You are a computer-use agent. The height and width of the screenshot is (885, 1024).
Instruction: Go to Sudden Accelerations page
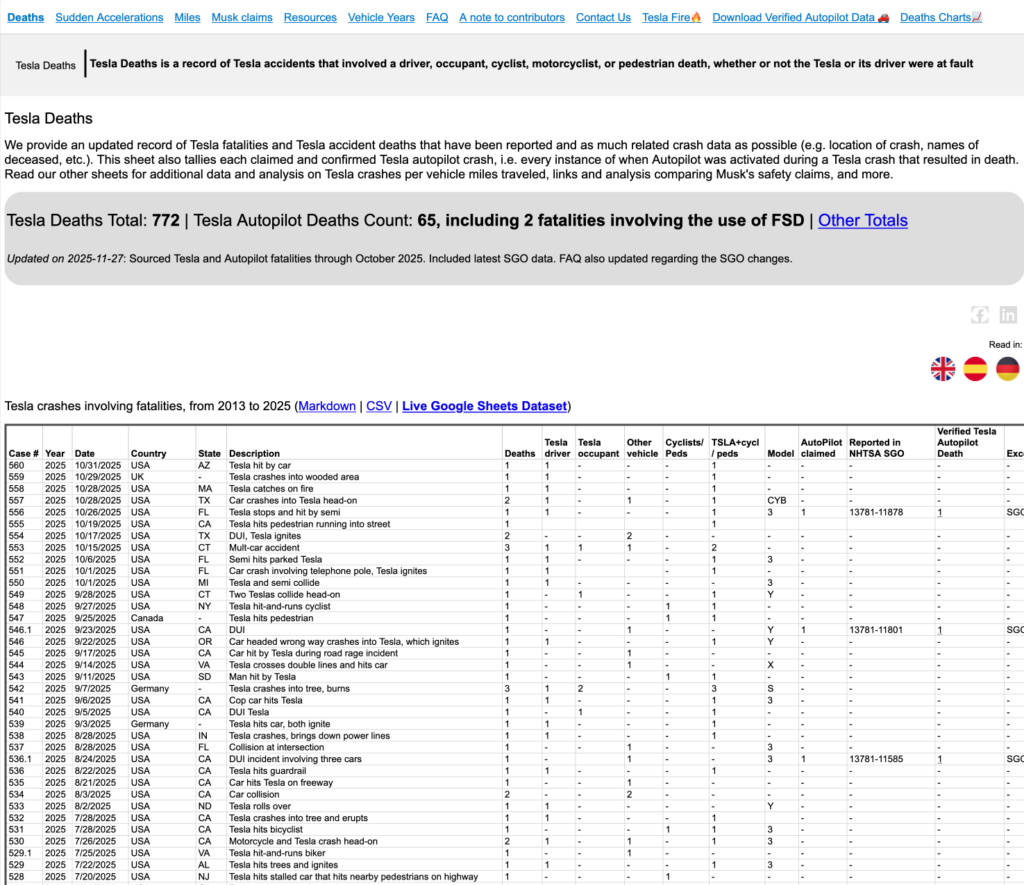tap(109, 18)
